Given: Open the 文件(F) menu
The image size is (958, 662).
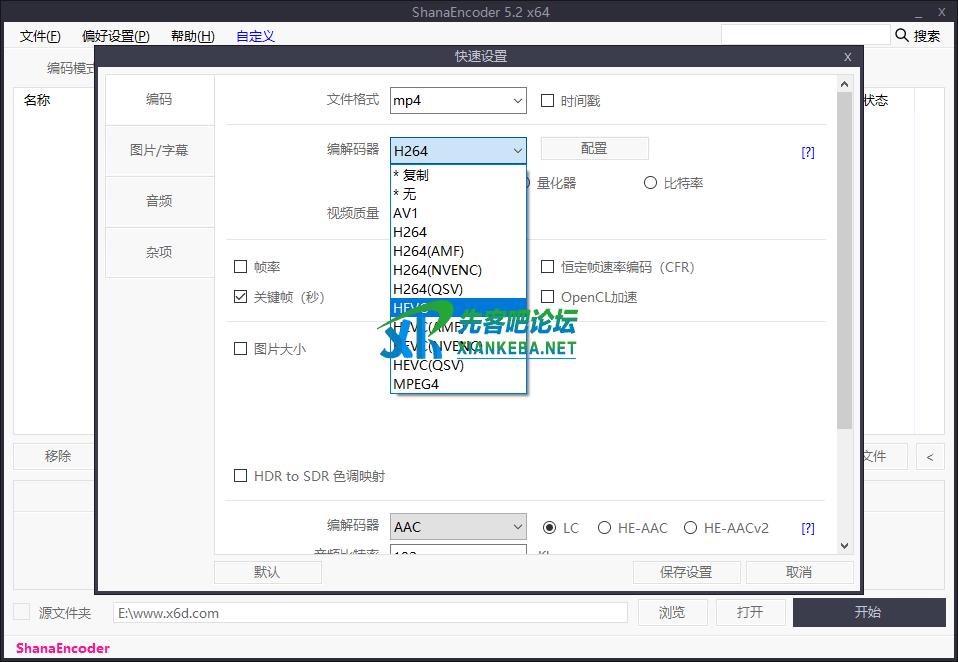Looking at the screenshot, I should pyautogui.click(x=40, y=36).
